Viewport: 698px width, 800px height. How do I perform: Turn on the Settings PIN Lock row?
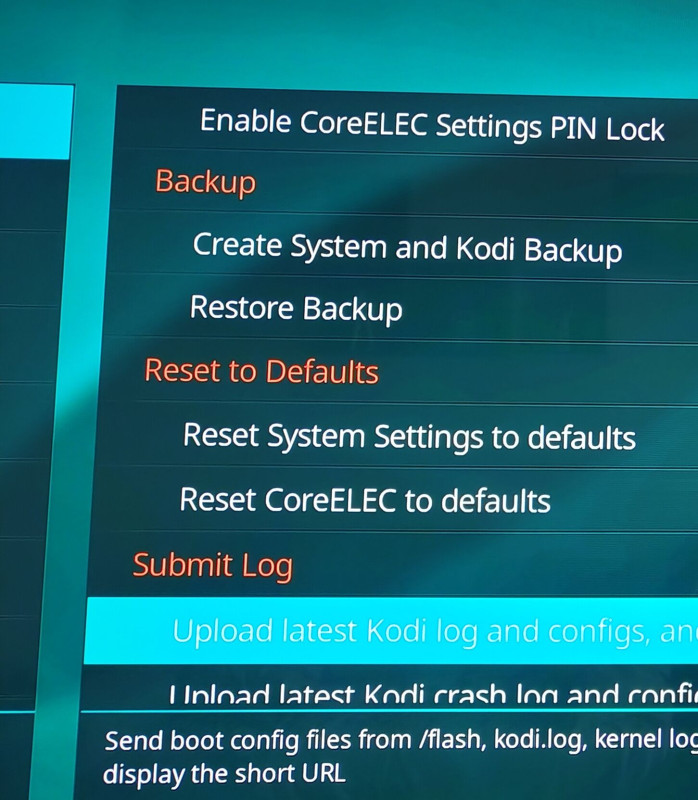click(406, 122)
